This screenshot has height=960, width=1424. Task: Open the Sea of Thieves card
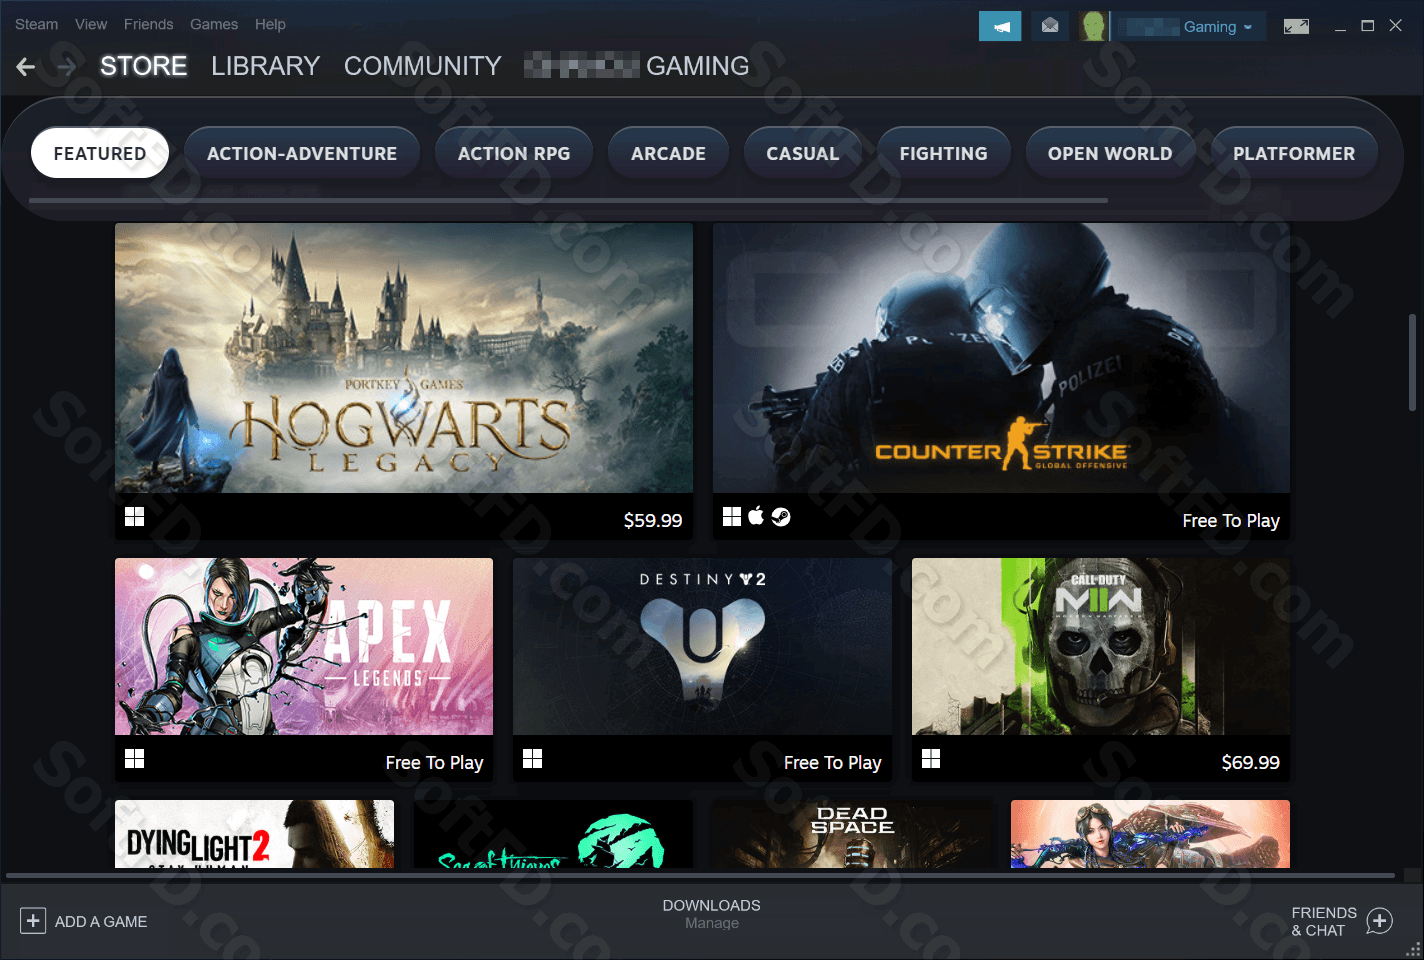pos(553,834)
